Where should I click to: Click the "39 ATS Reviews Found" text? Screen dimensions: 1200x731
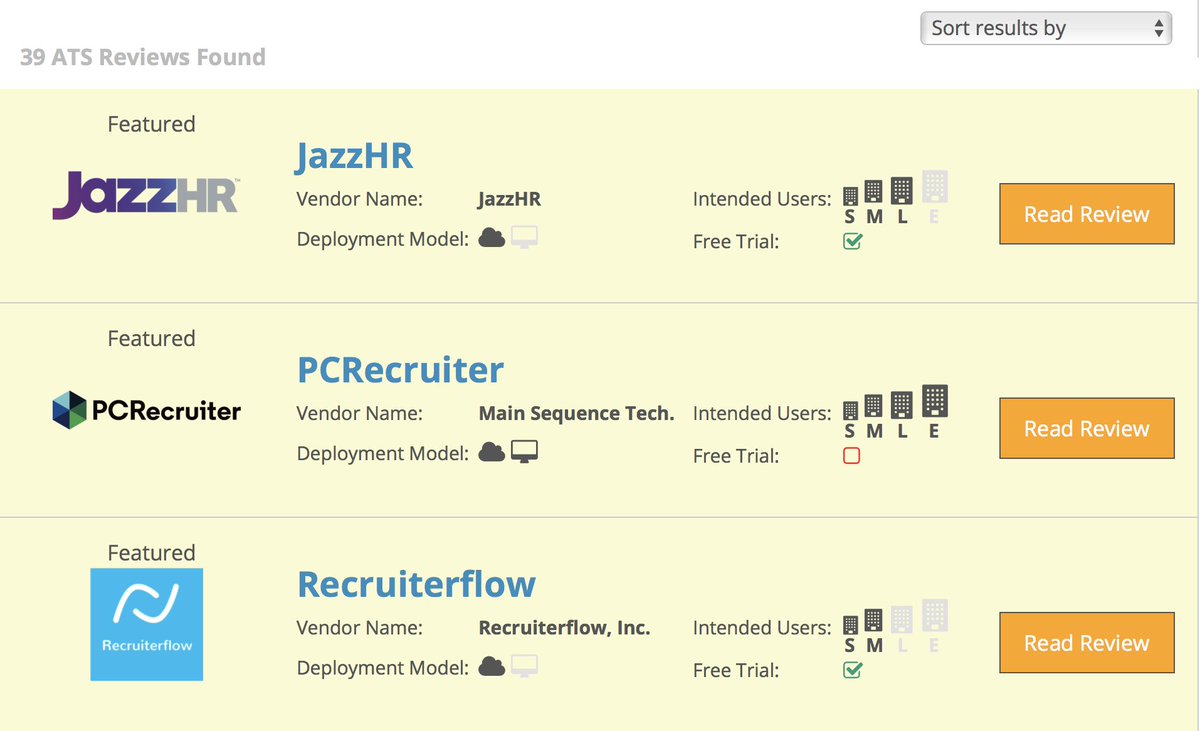[143, 57]
